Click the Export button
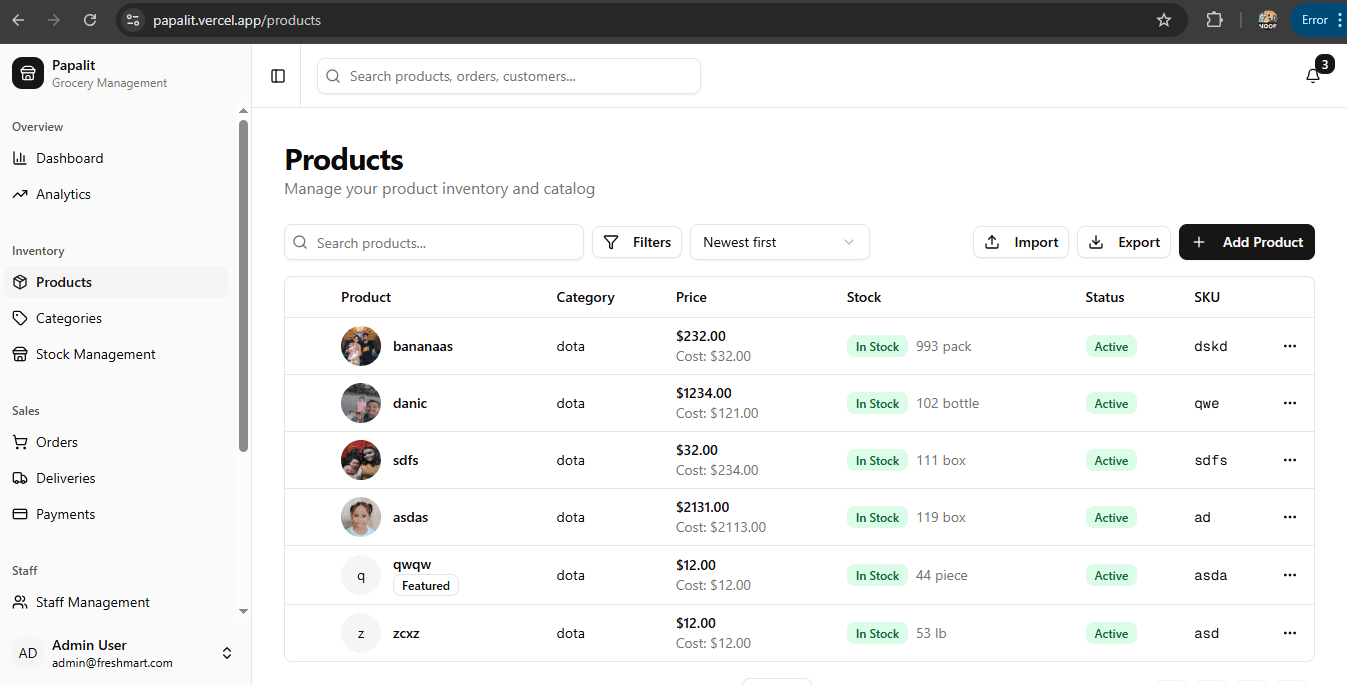This screenshot has height=685, width=1347. pos(1124,242)
